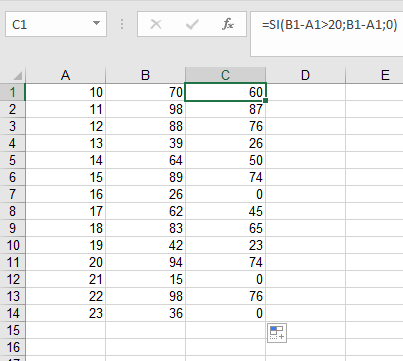The height and width of the screenshot is (361, 403).
Task: Click cell A13 containing 22
Action: [65, 296]
